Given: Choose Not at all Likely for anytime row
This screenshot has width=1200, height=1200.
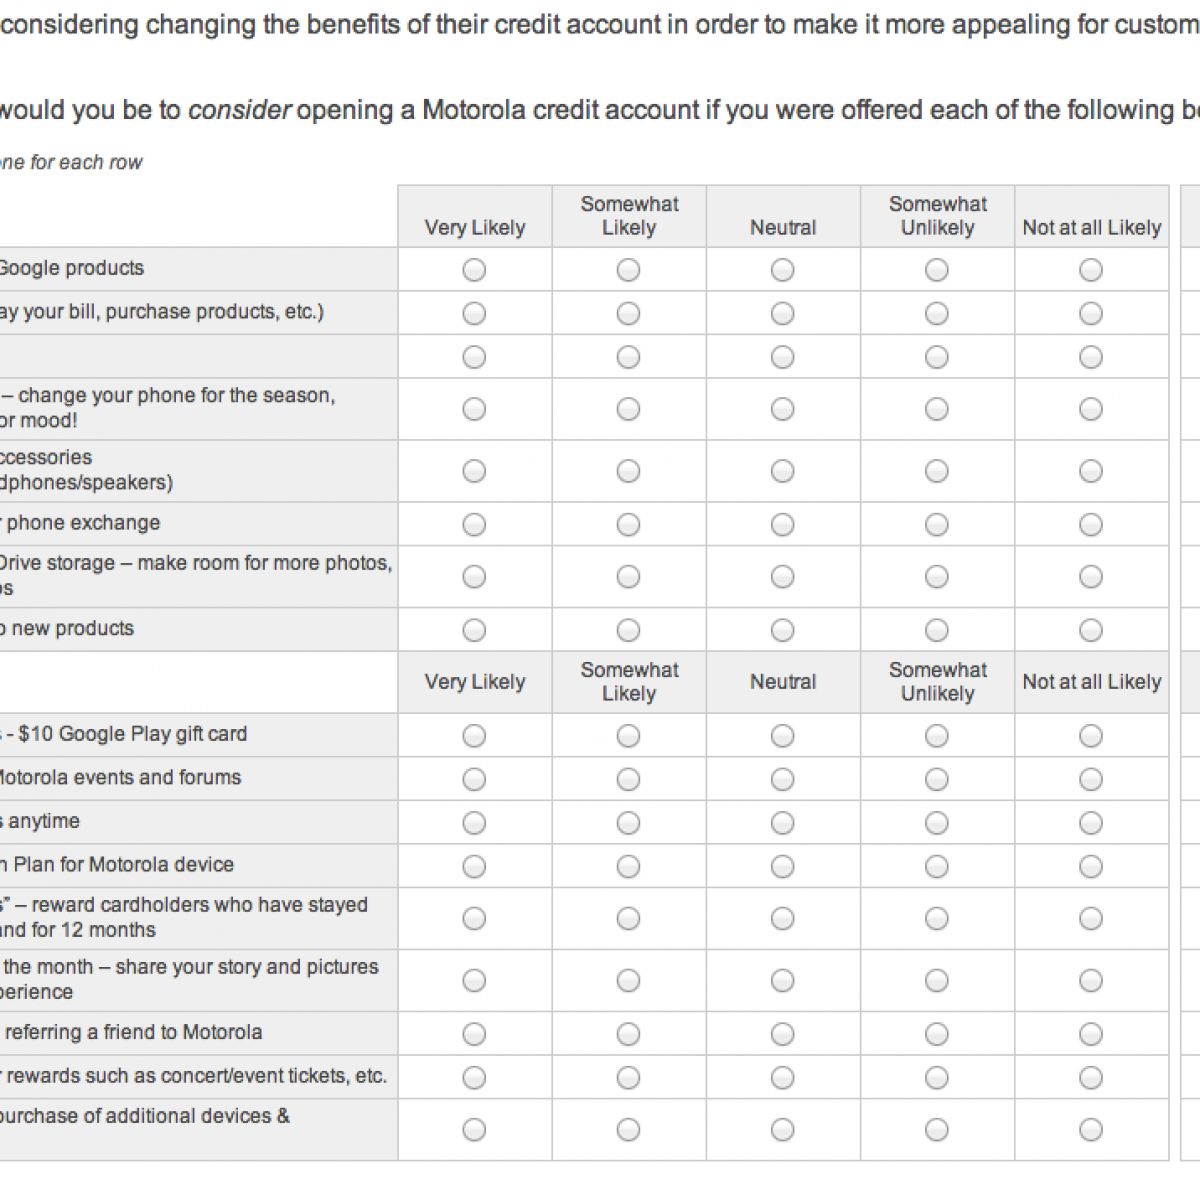Looking at the screenshot, I should (1091, 823).
